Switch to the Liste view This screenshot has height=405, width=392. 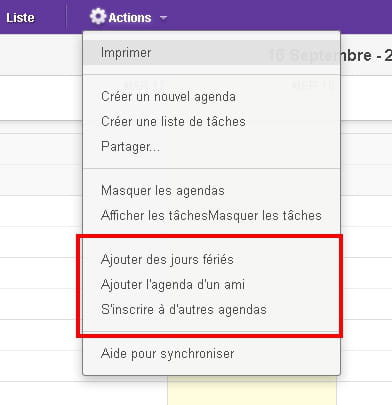(x=20, y=18)
